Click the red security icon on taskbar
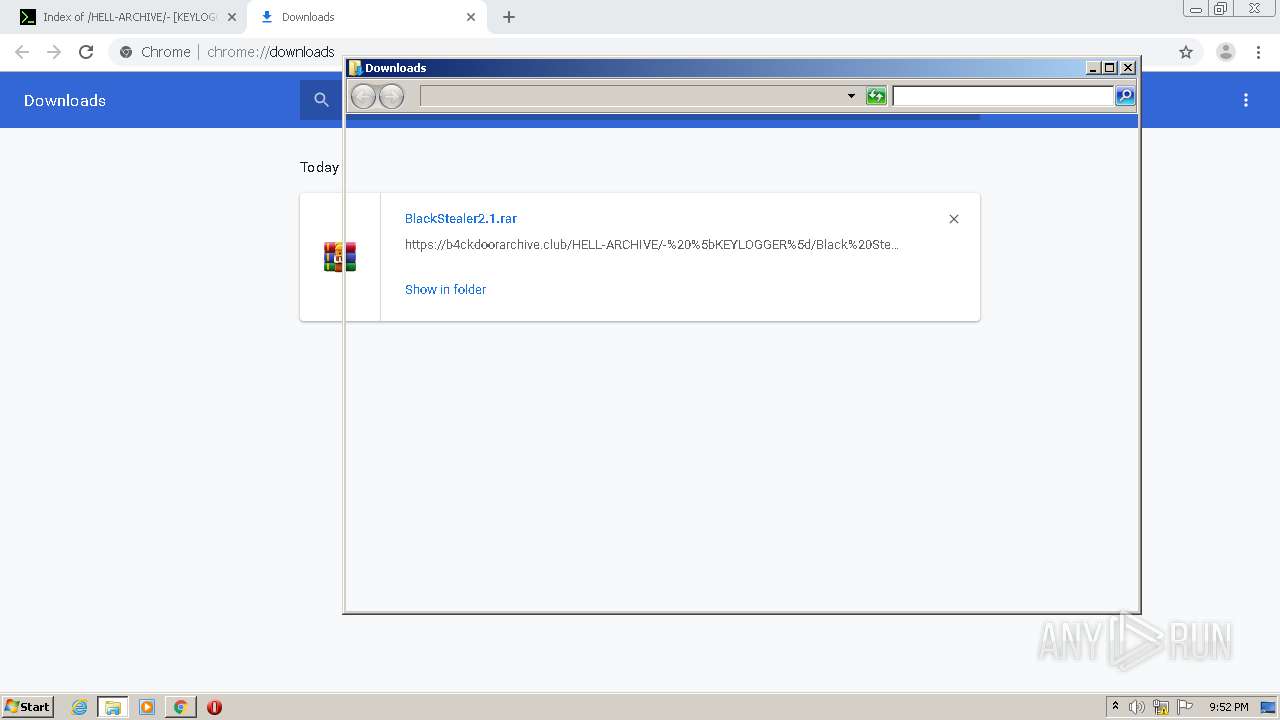The width and height of the screenshot is (1280, 720). (214, 707)
